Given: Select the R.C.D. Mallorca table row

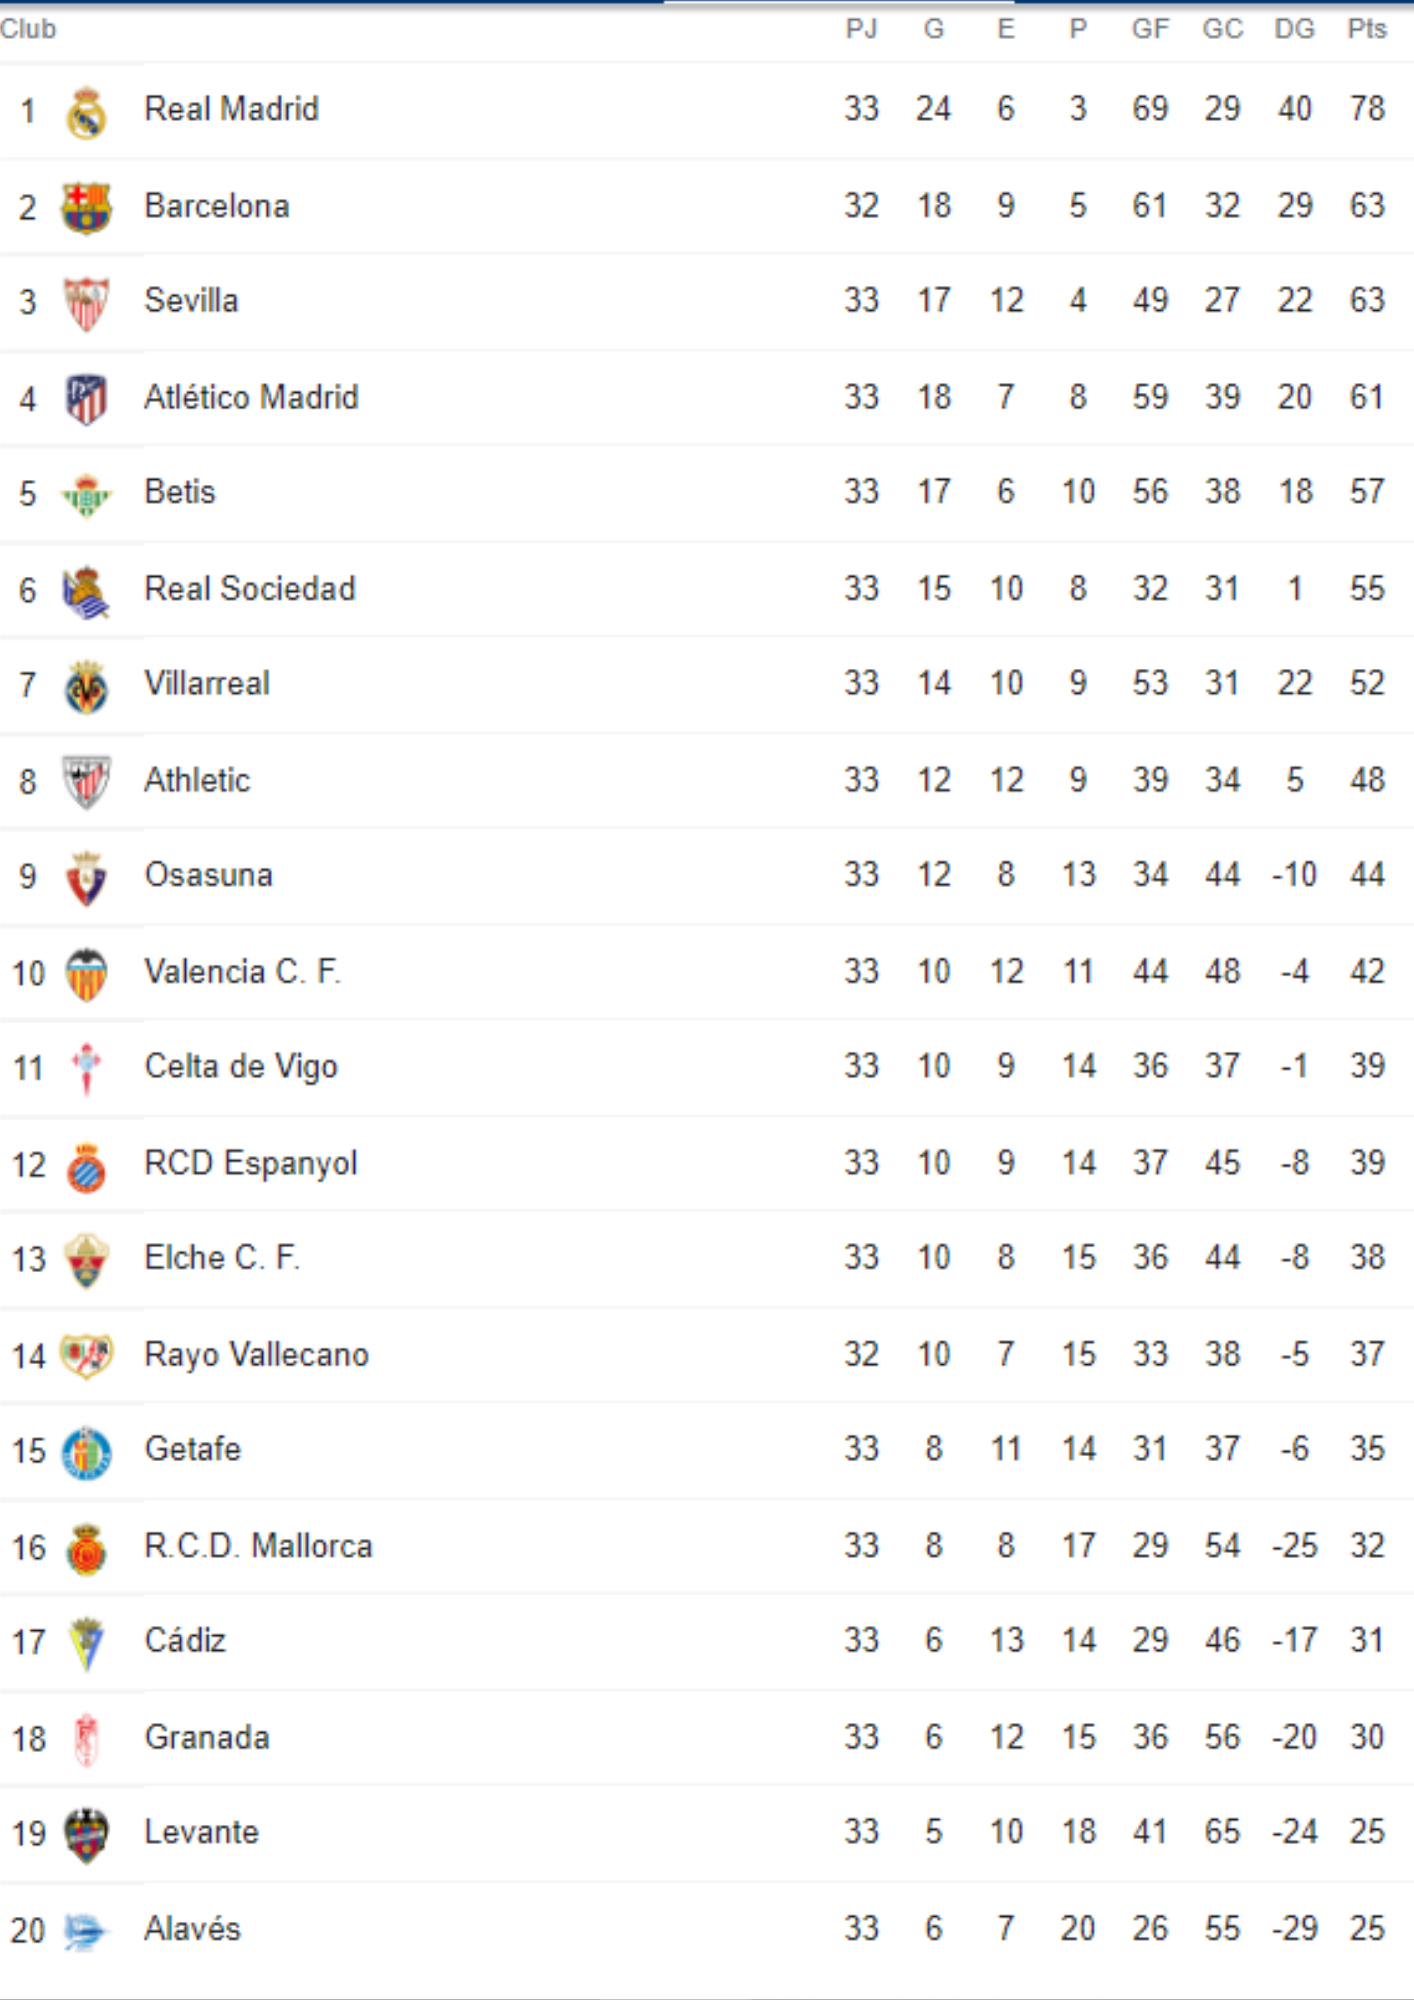Looking at the screenshot, I should [x=707, y=1546].
